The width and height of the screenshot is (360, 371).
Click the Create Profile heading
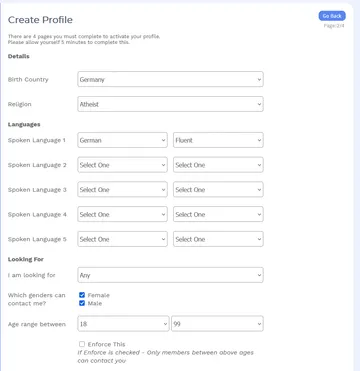(x=40, y=20)
